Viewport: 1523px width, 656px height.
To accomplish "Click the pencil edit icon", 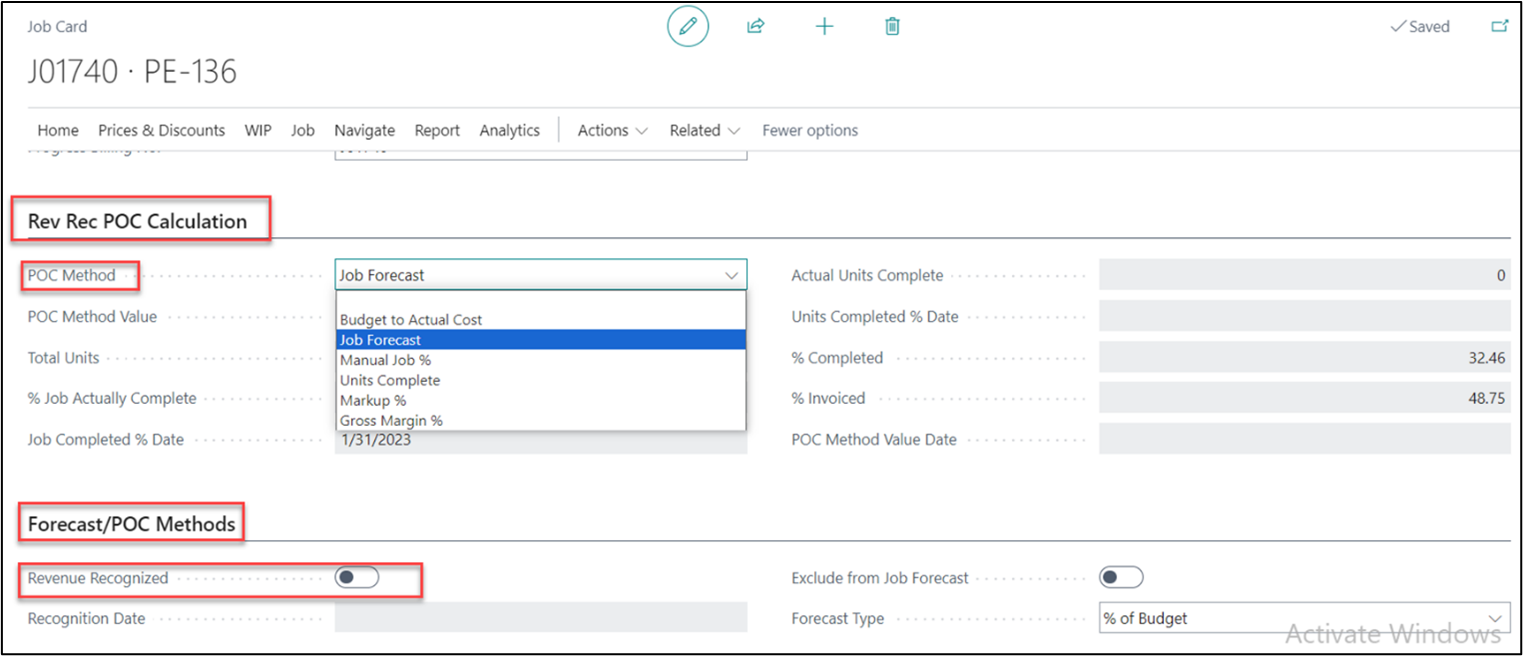I will coord(688,27).
